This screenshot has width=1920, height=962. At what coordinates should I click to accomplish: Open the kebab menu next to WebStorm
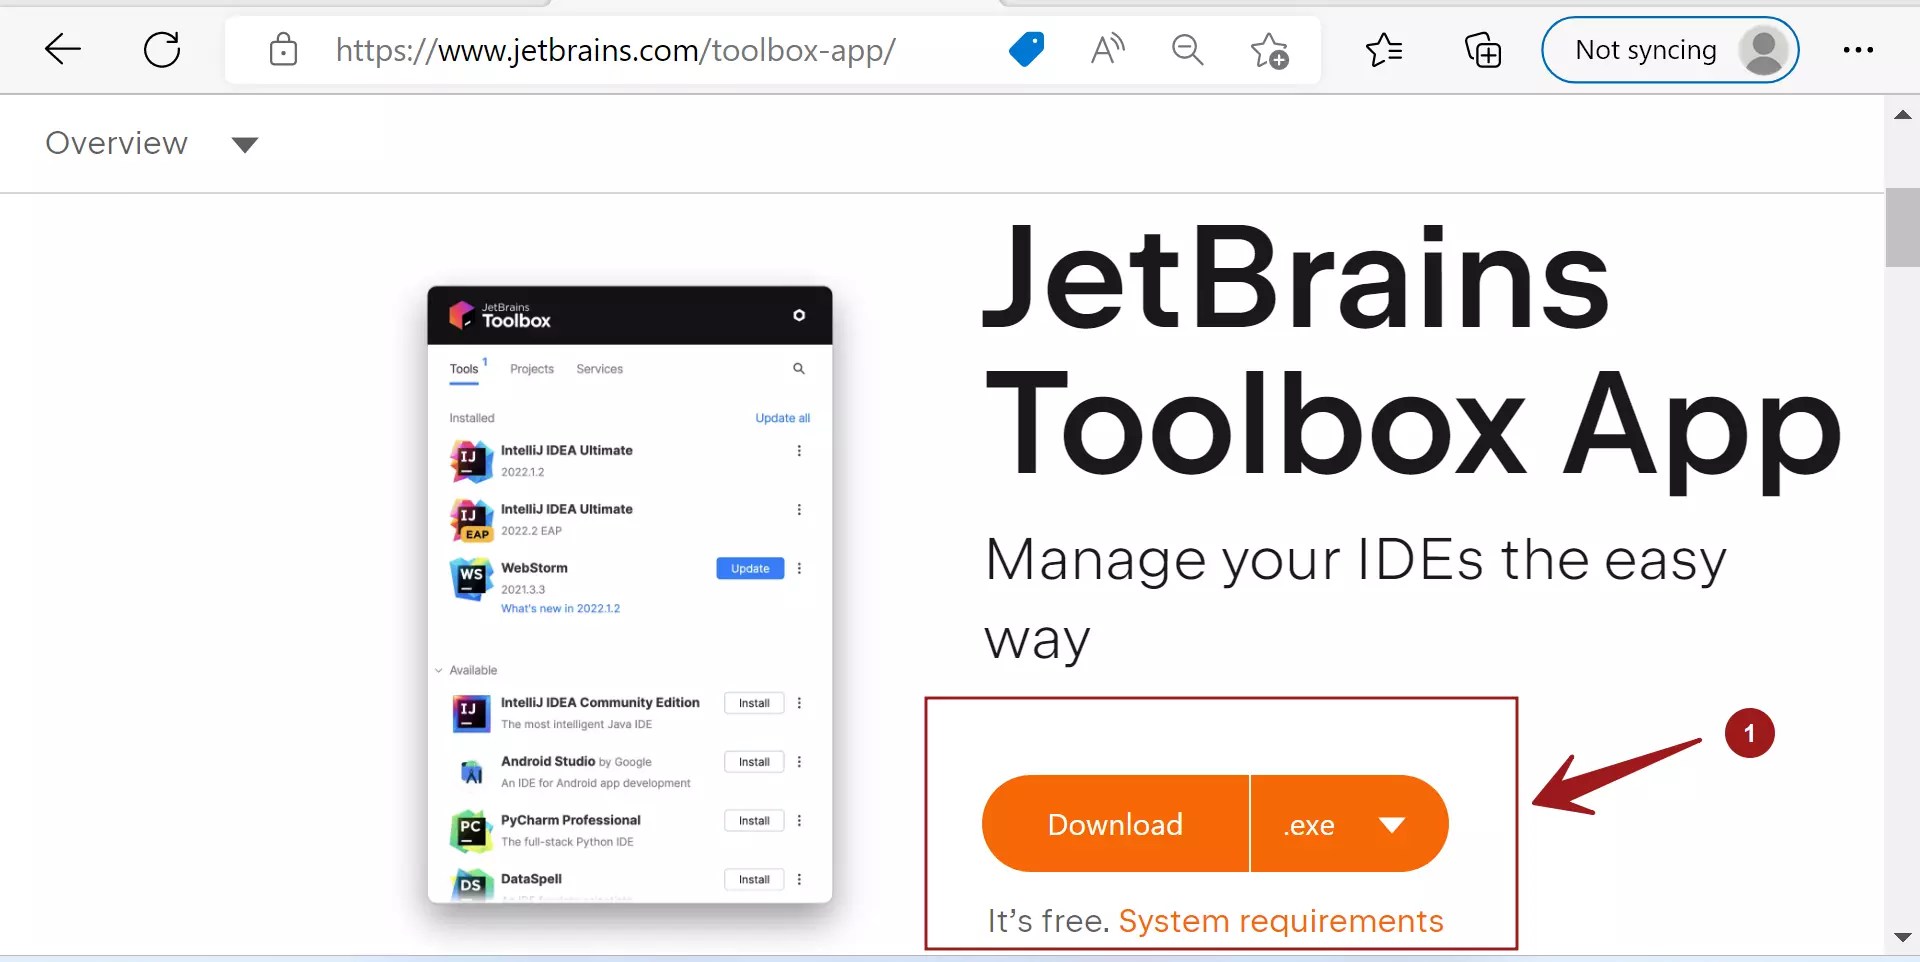[799, 568]
